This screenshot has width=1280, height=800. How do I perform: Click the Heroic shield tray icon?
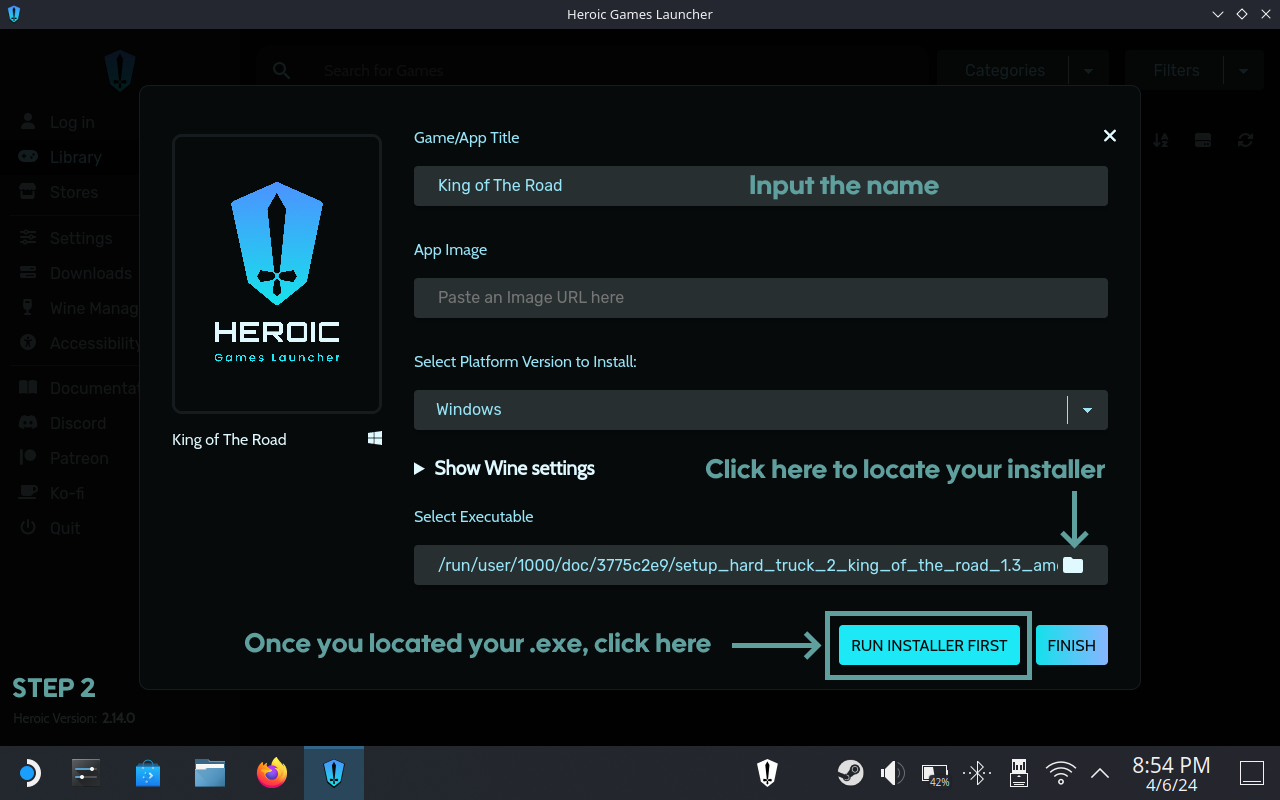[x=767, y=772]
